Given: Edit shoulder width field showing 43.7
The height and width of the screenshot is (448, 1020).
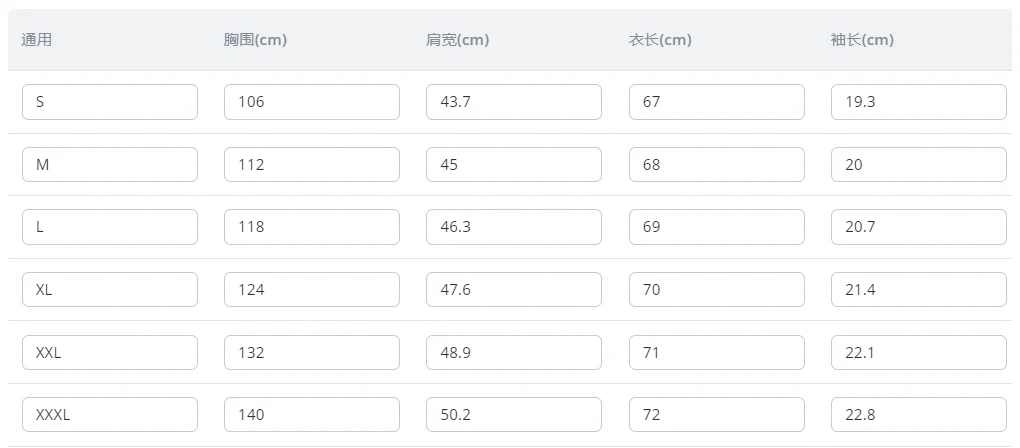Looking at the screenshot, I should (514, 102).
